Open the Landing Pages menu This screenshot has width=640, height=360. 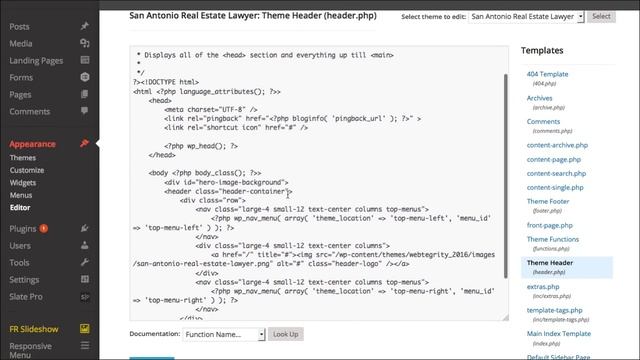pos(36,61)
